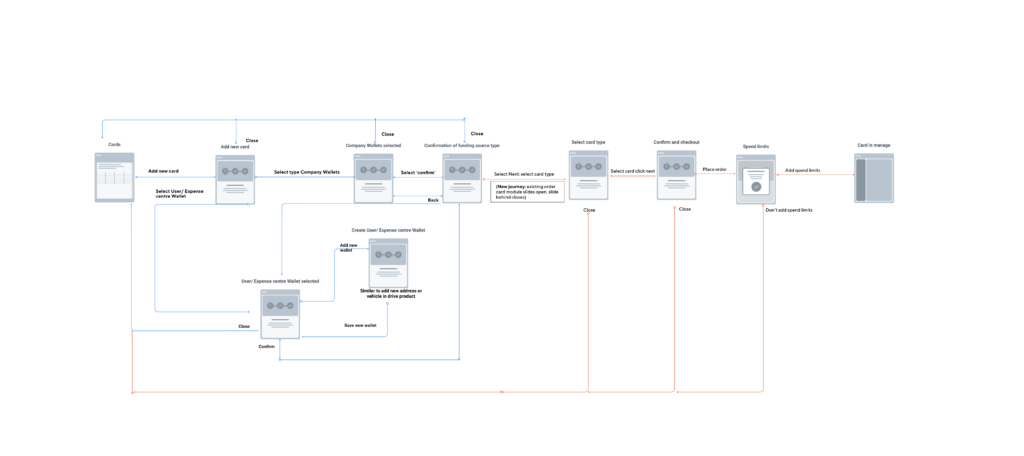1024x456 pixels.
Task: Click the Select card type wireframe
Action: pos(588,176)
